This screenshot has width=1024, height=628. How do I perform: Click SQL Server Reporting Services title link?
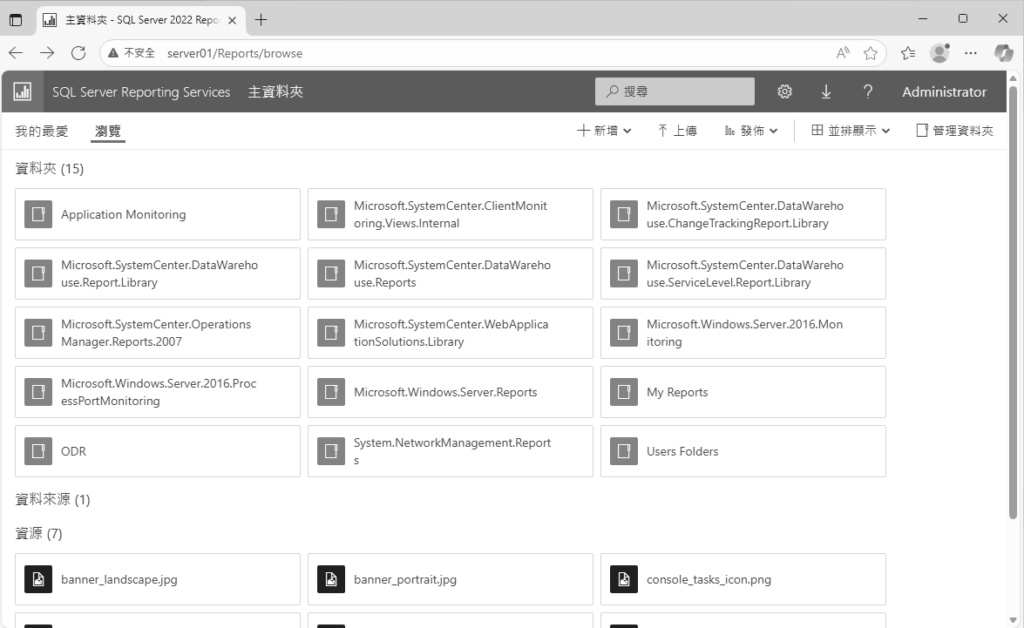coord(141,92)
